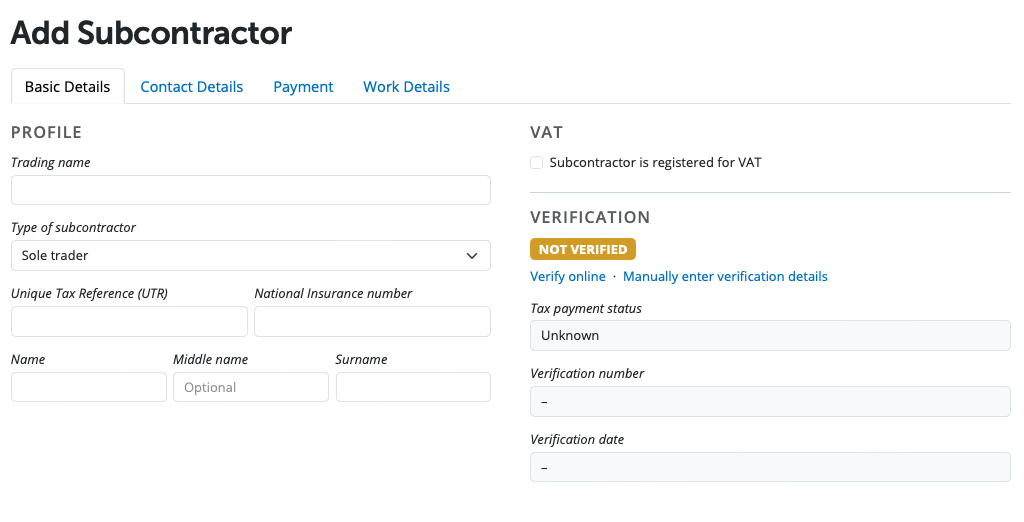1024x522 pixels.
Task: Click the first Name input box
Action: [x=89, y=387]
